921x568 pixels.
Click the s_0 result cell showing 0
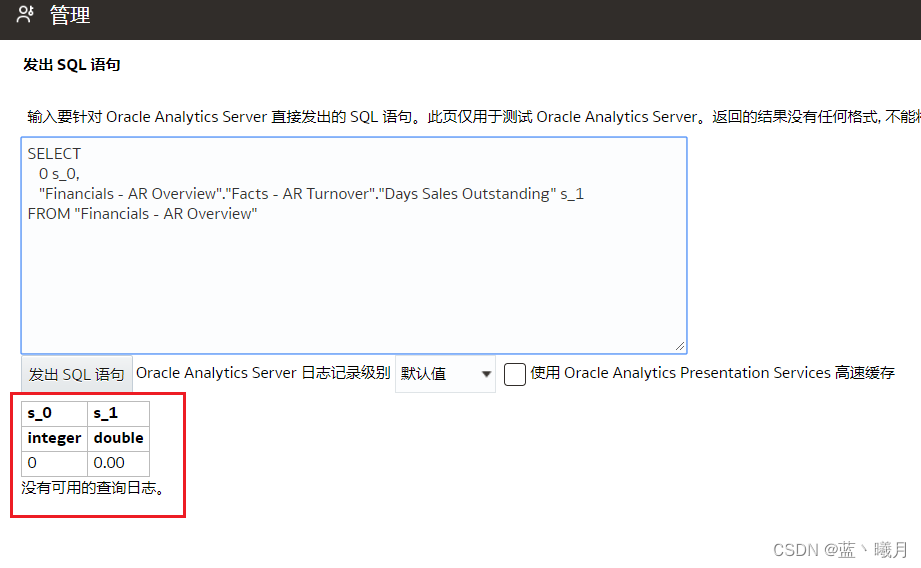point(55,463)
